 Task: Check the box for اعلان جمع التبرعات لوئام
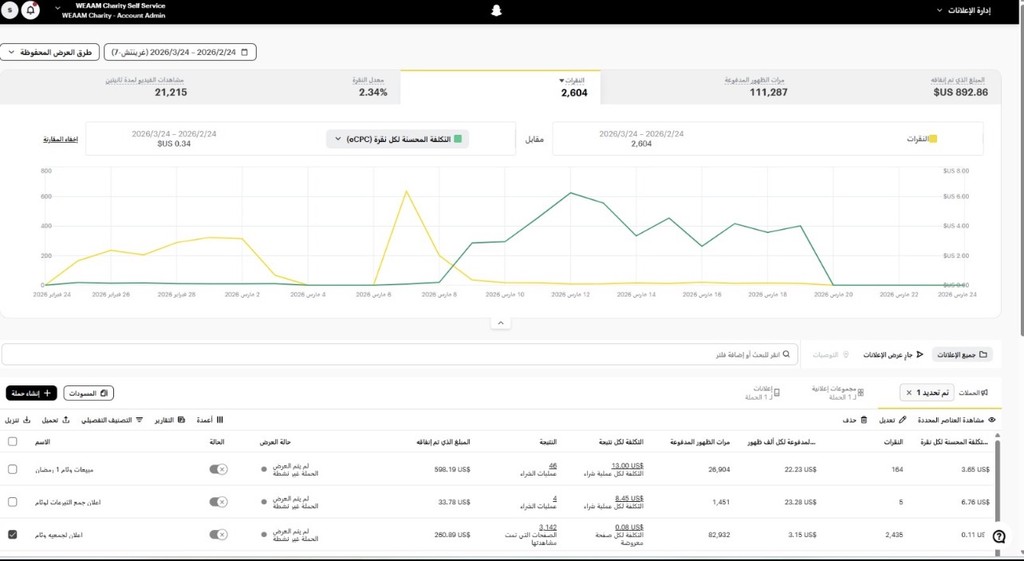[12, 502]
